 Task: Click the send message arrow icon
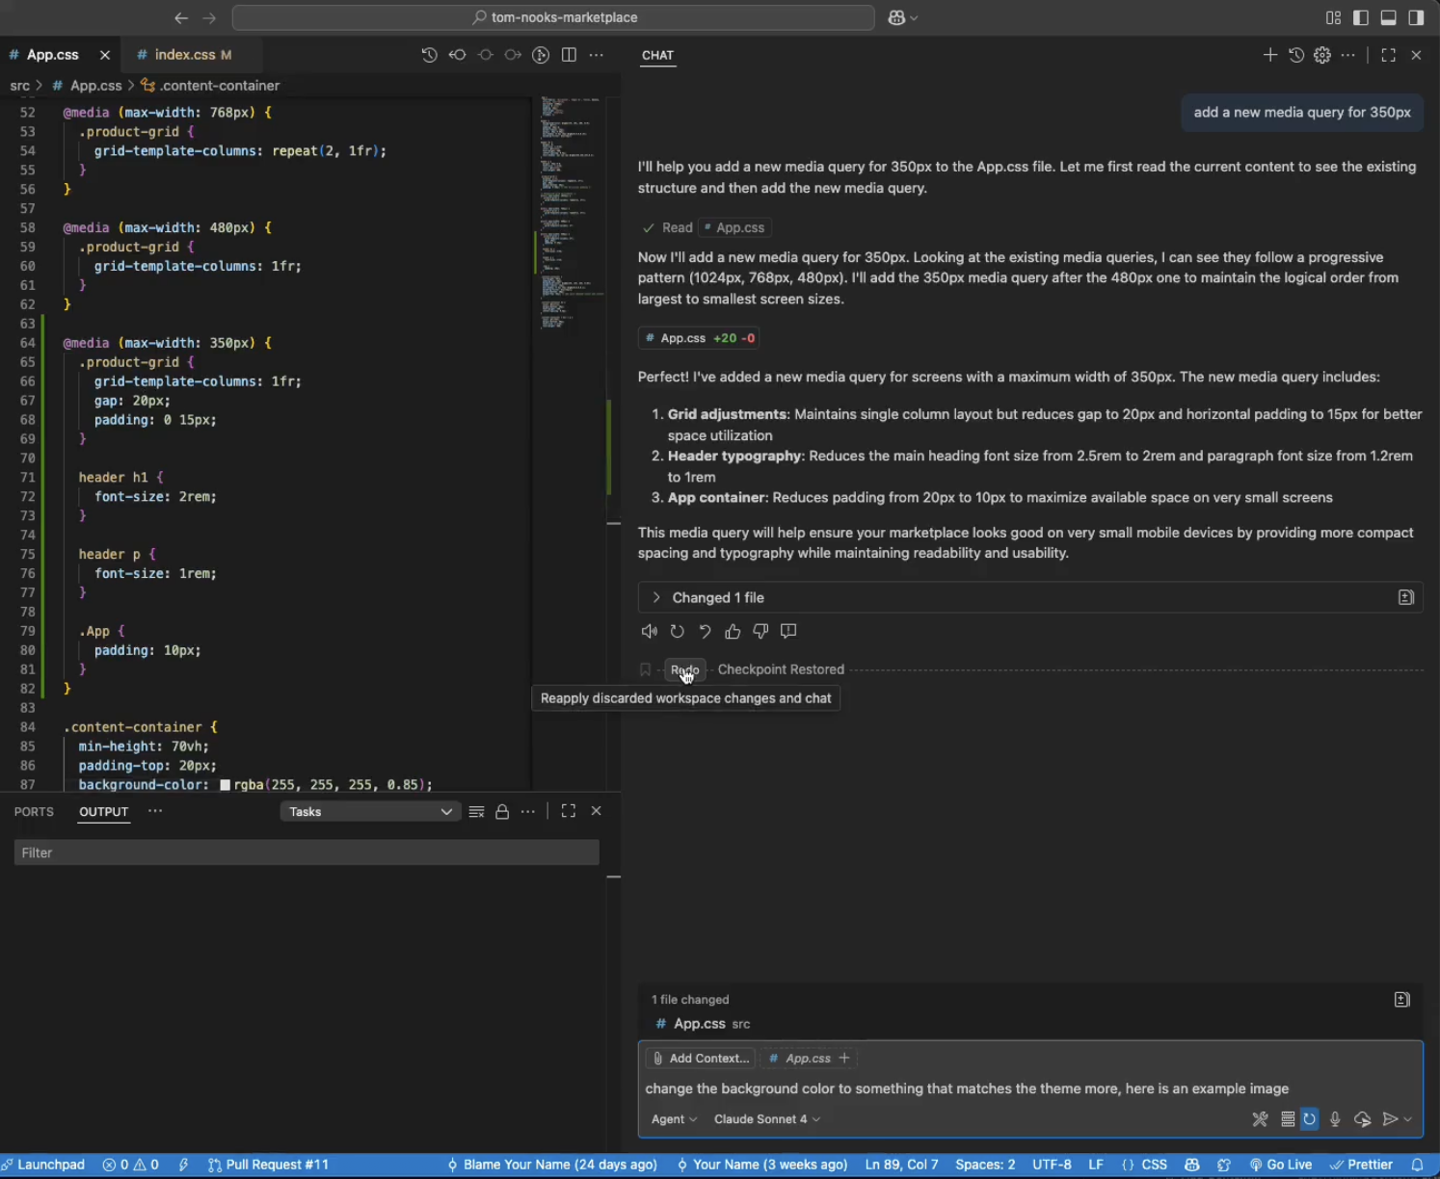tap(1389, 1119)
